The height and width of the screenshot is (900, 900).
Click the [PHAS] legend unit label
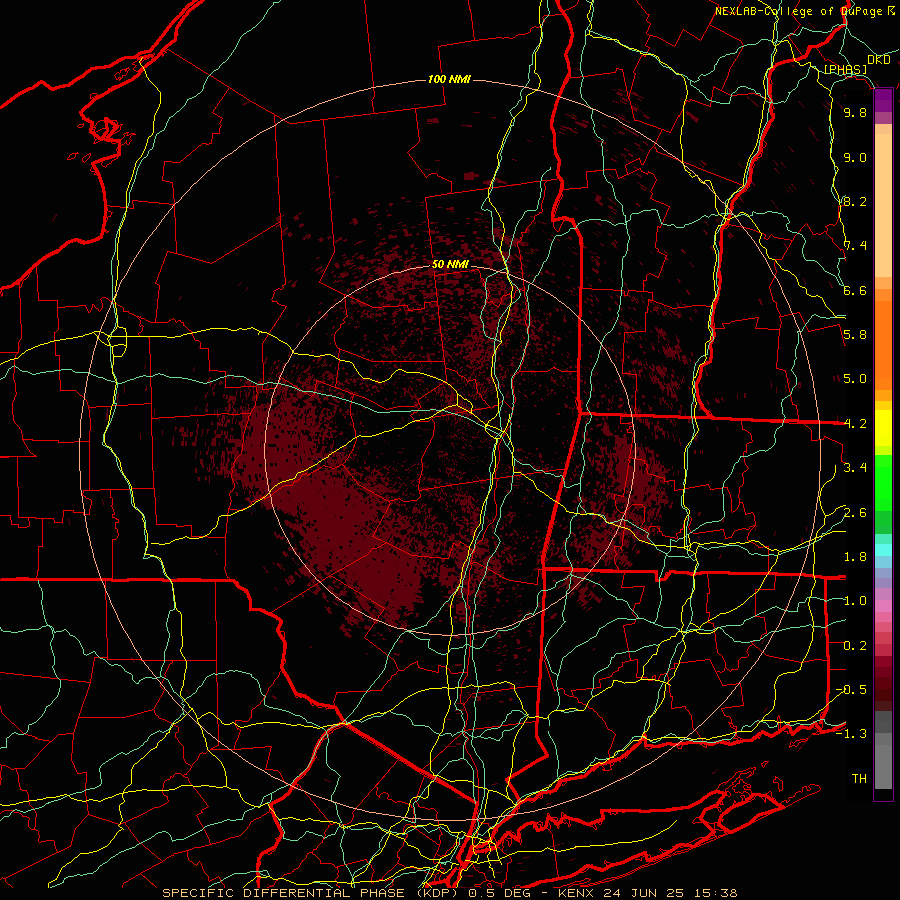[845, 69]
